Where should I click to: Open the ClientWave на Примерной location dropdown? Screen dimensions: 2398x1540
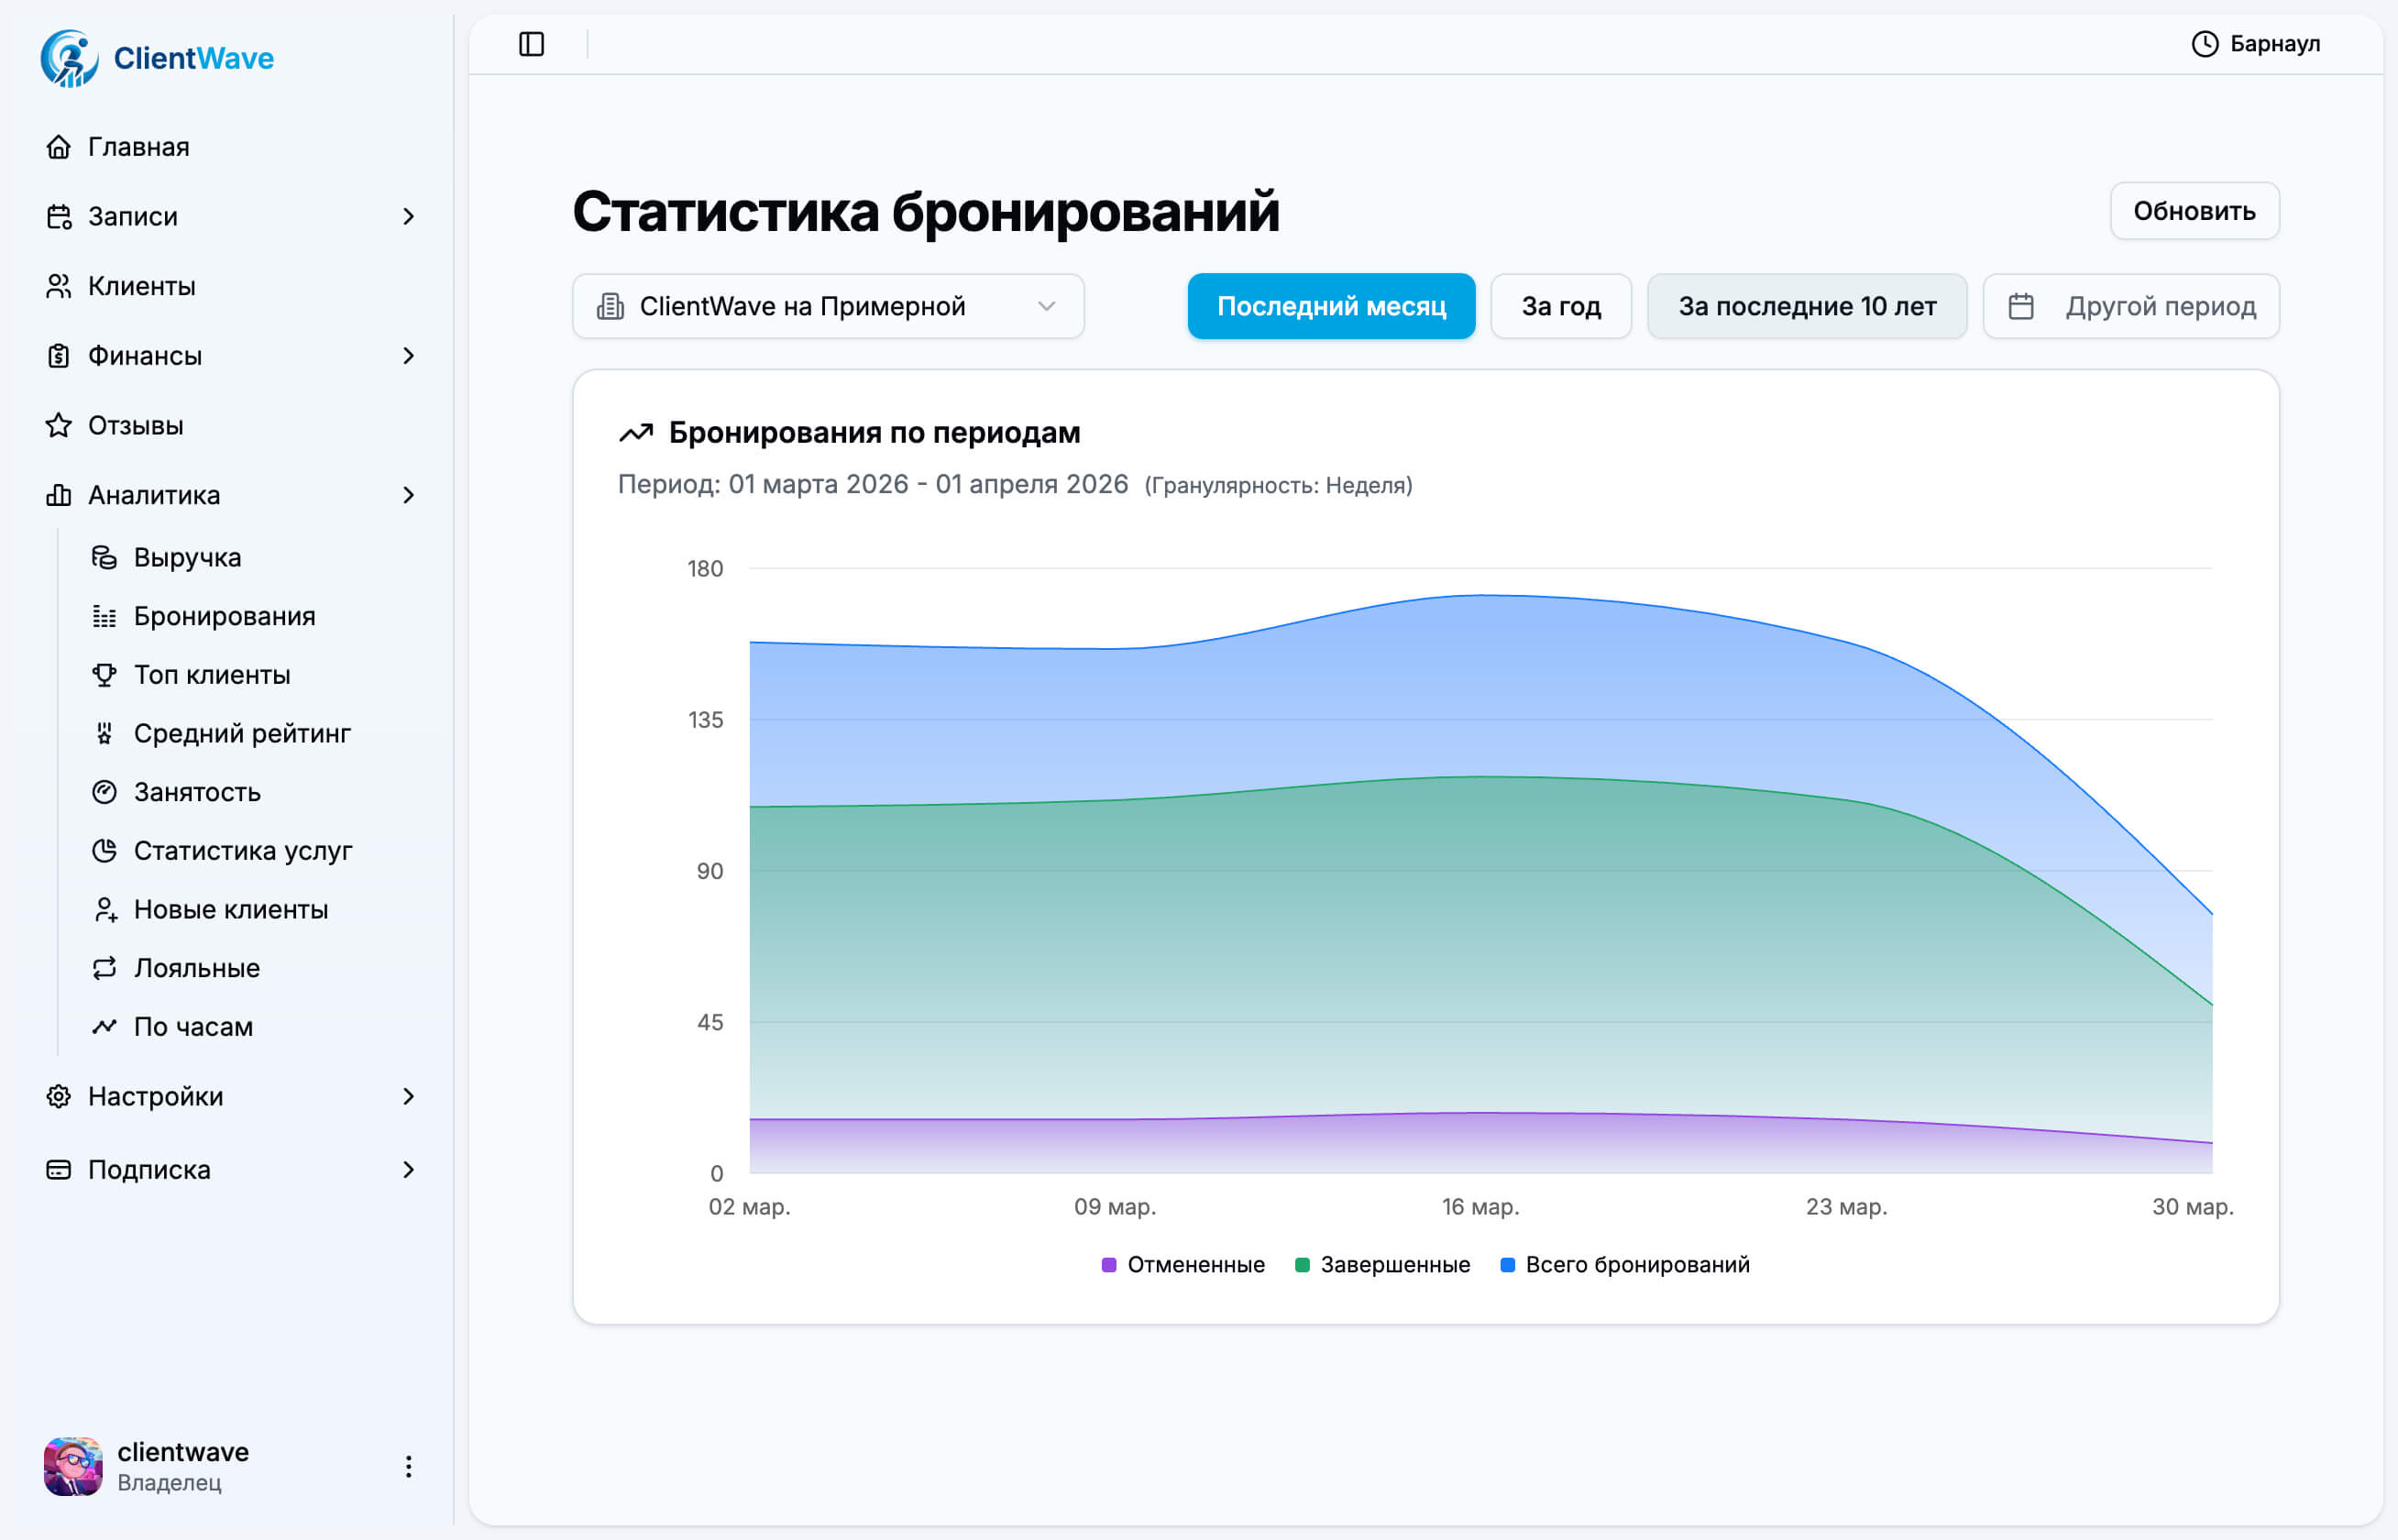click(828, 306)
